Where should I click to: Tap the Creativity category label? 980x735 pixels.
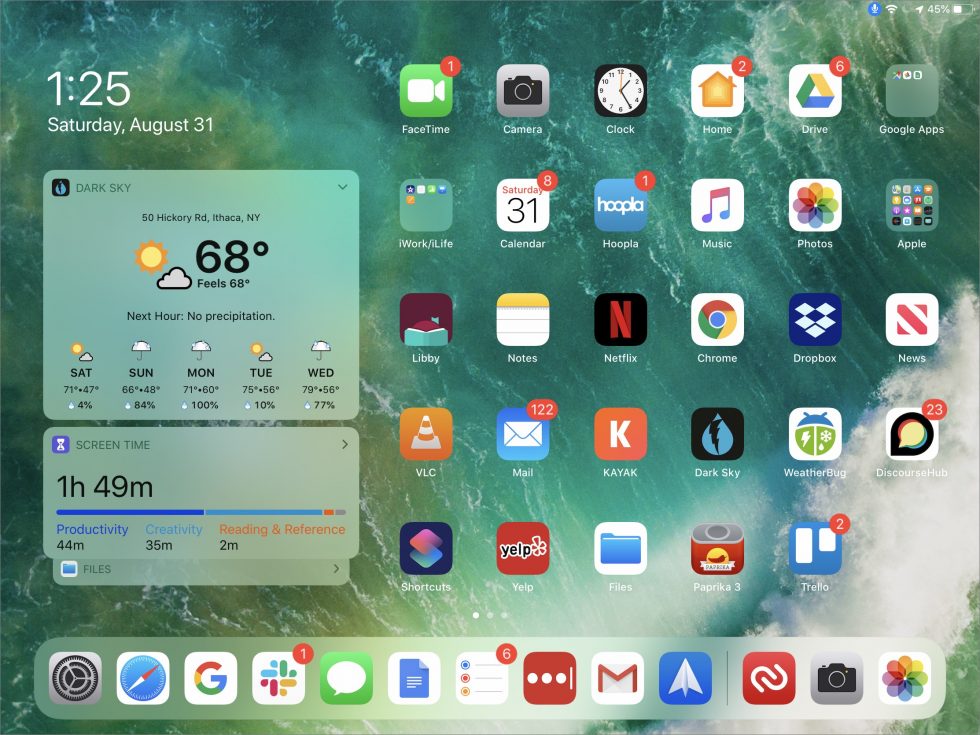click(174, 529)
